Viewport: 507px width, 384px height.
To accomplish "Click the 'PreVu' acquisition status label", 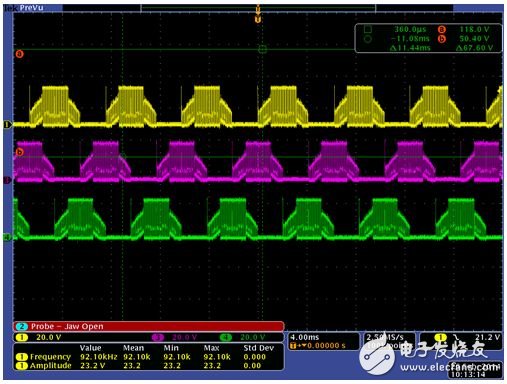I will pyautogui.click(x=31, y=8).
